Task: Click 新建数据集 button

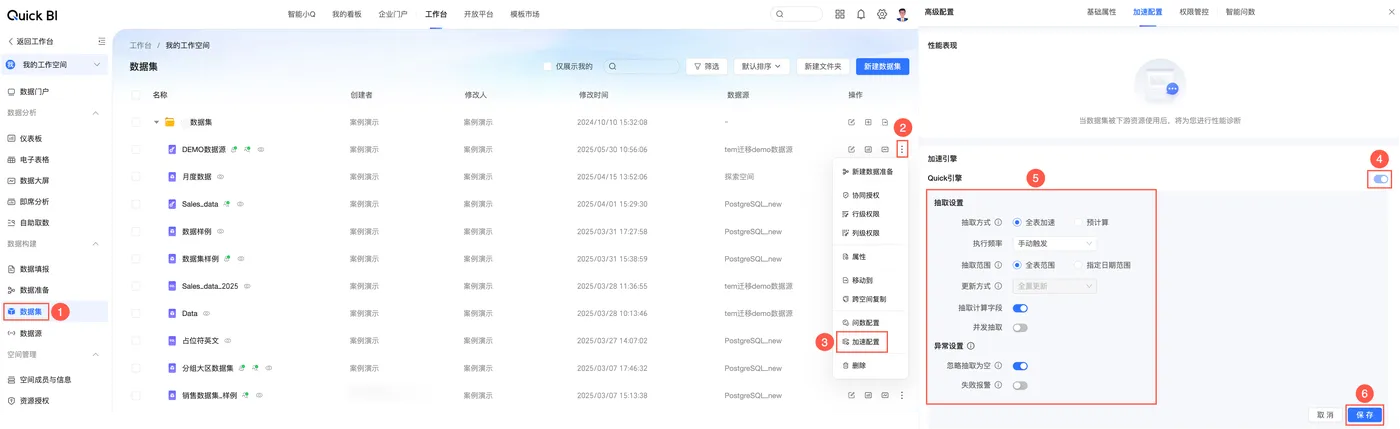Action: 883,66
